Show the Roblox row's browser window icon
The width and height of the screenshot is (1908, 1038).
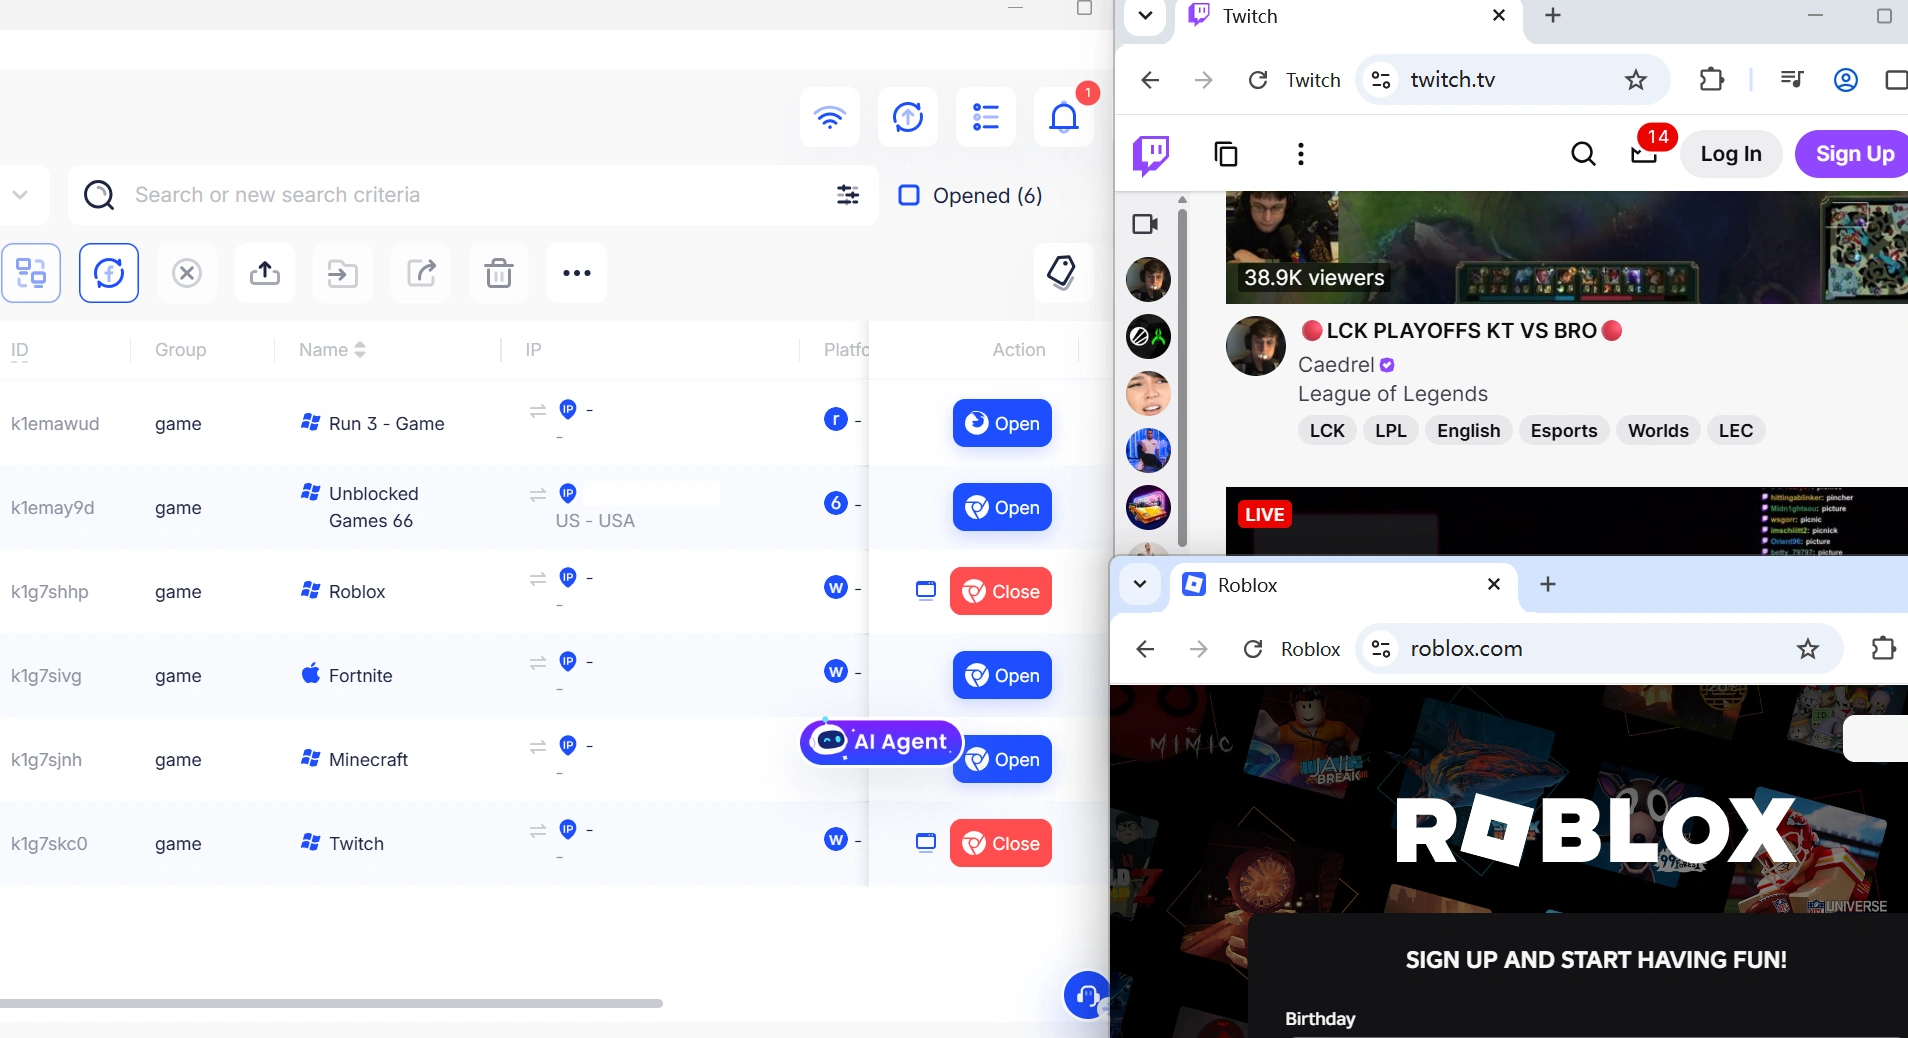[x=926, y=591]
